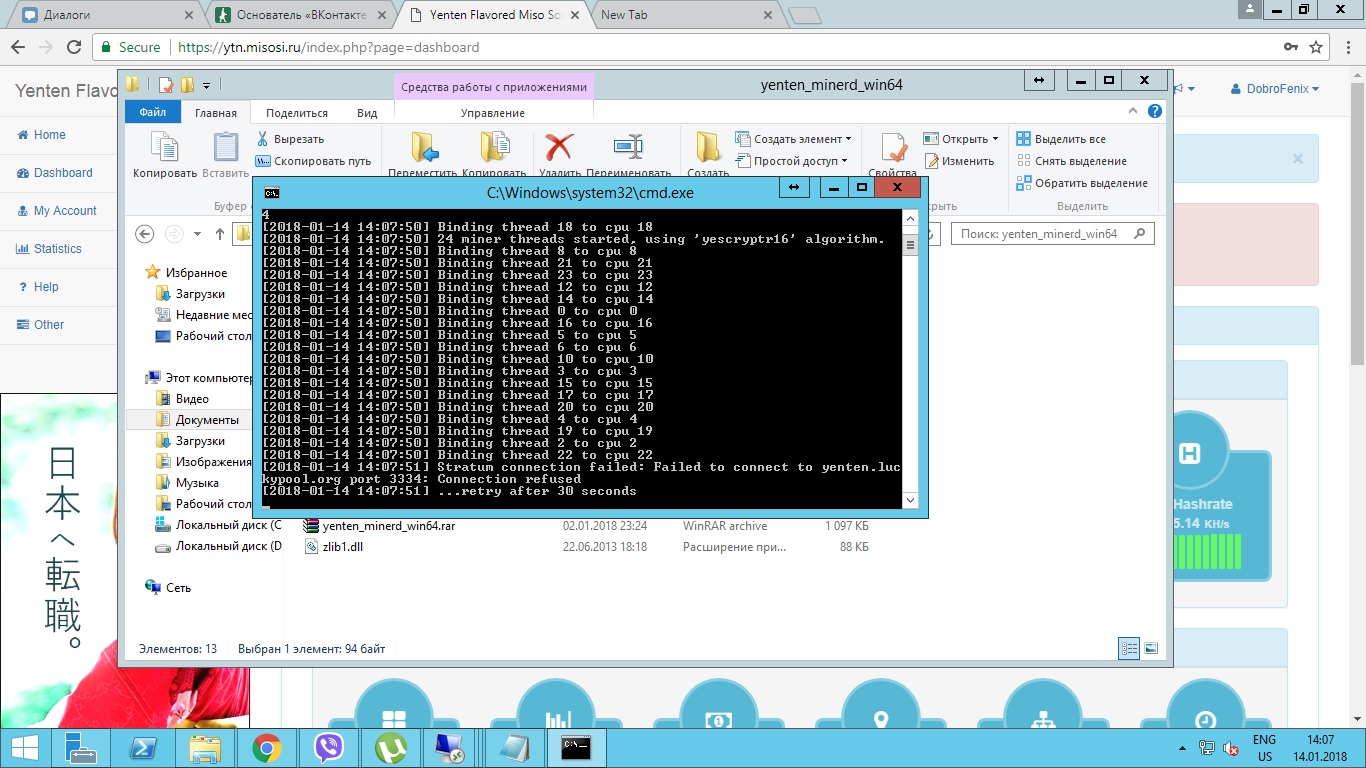
Task: Click the Explorer help question mark icon
Action: (x=1157, y=112)
